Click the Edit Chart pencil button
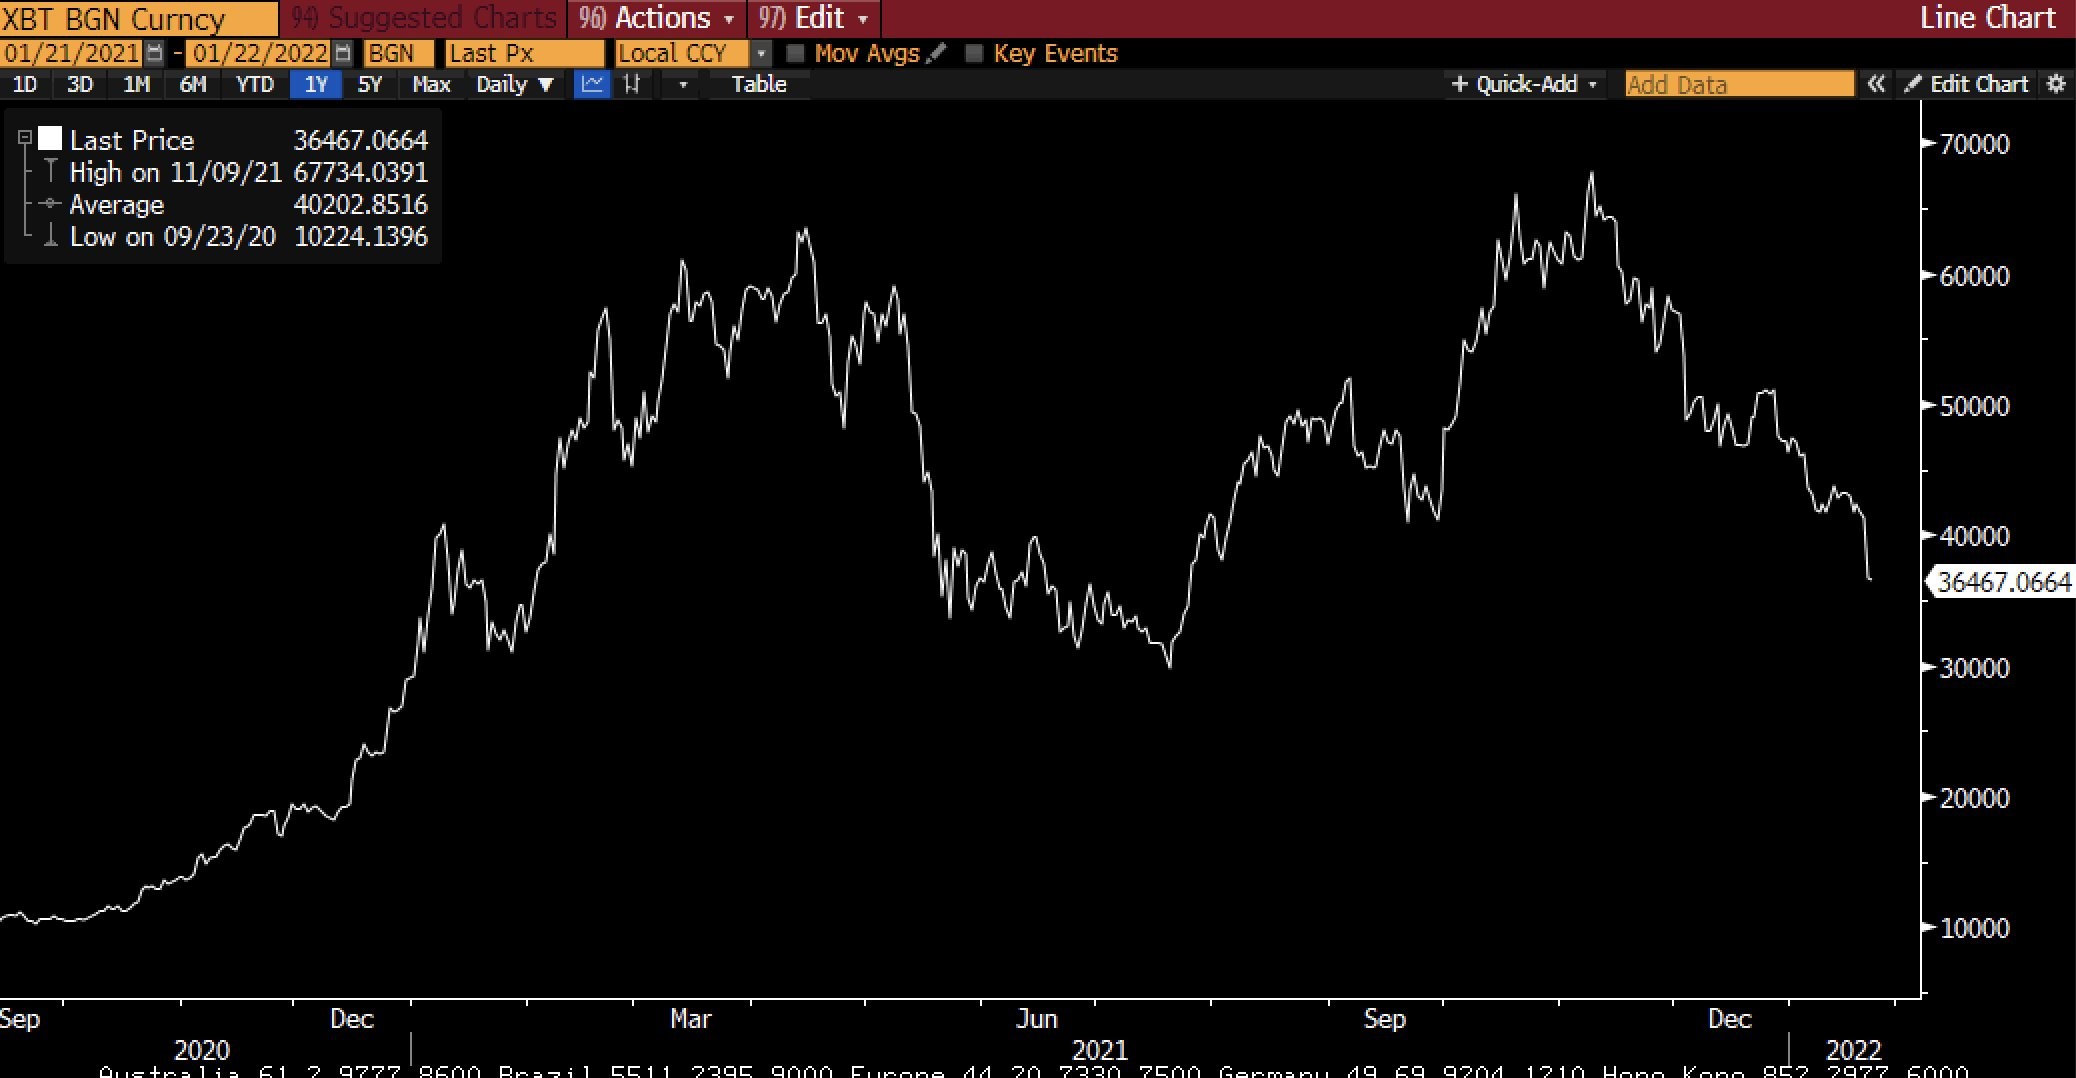Viewport: 2076px width, 1078px height. (x=1966, y=84)
